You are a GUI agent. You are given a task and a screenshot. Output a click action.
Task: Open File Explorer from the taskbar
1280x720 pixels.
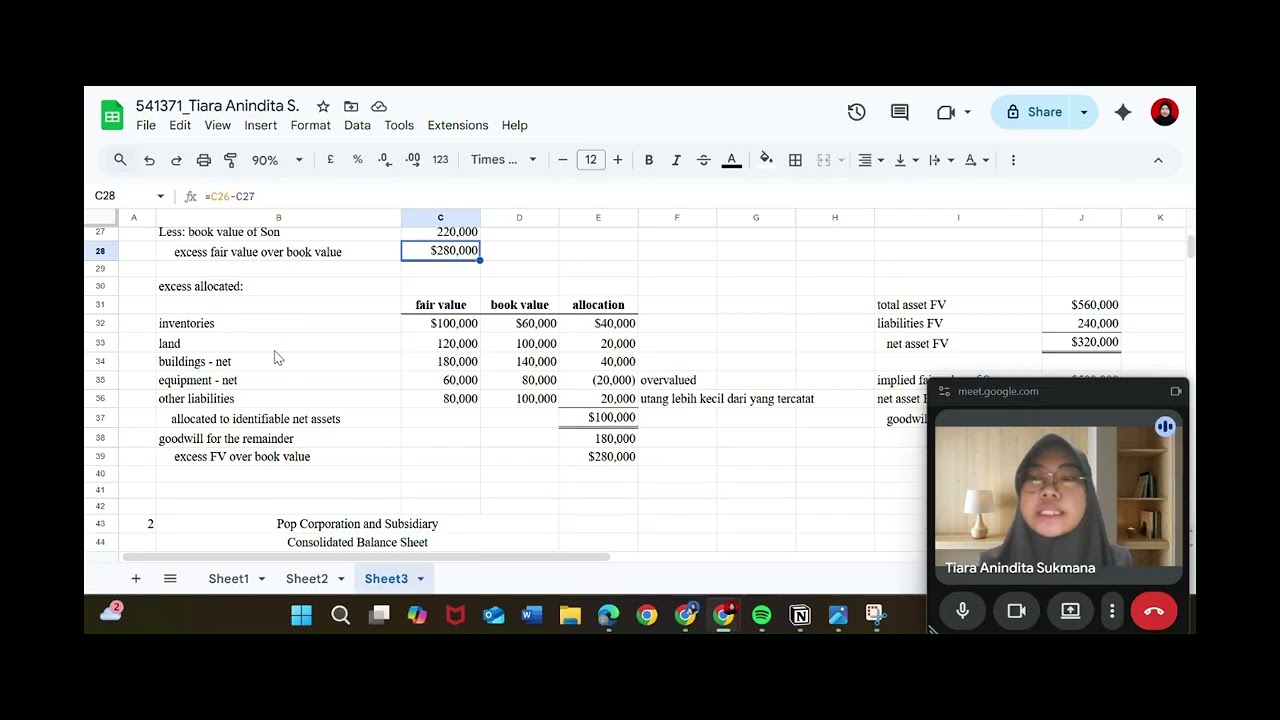[570, 615]
